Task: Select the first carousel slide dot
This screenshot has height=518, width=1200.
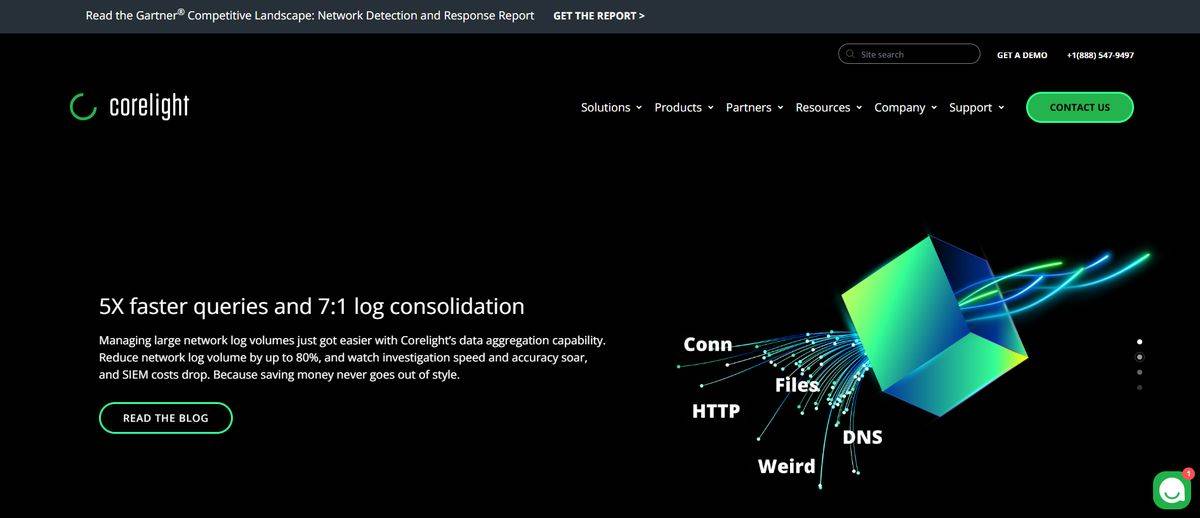Action: coord(1140,342)
